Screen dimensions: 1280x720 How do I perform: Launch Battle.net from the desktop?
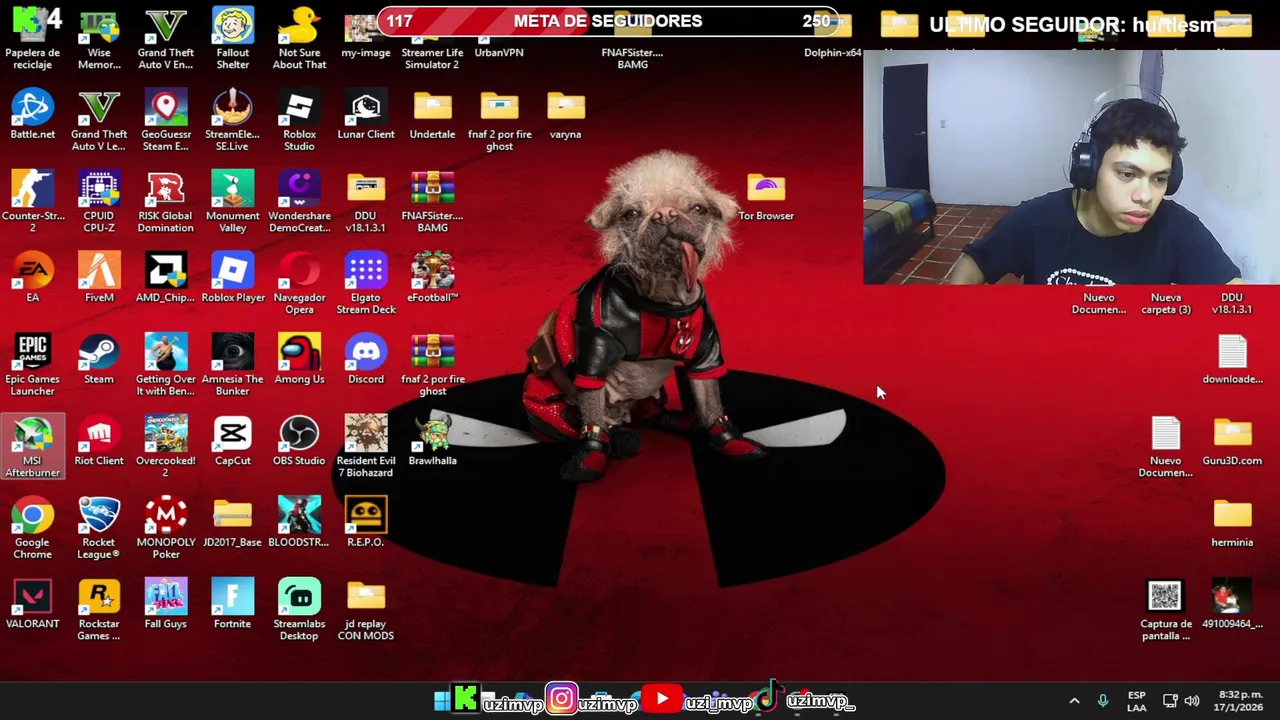click(32, 114)
